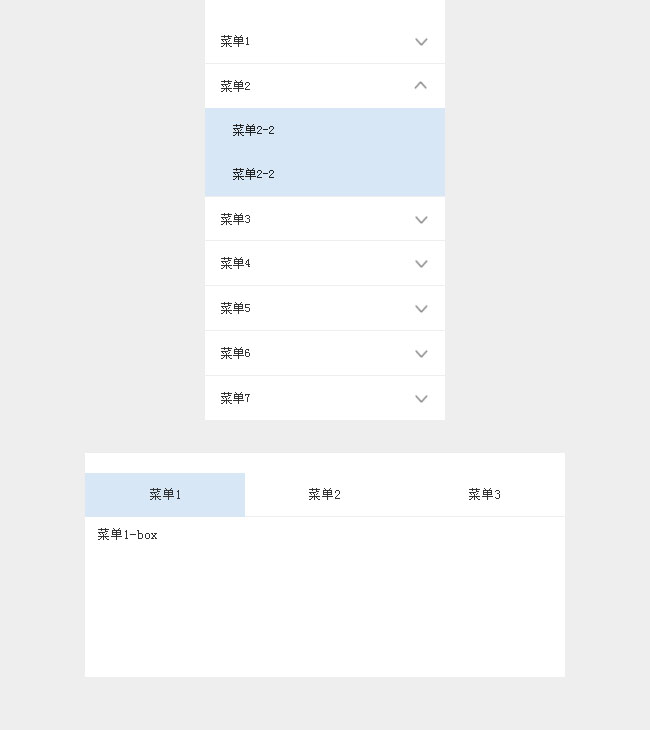Click the 菜单2 accordion label text
Viewport: 650px width, 730px height.
point(235,86)
